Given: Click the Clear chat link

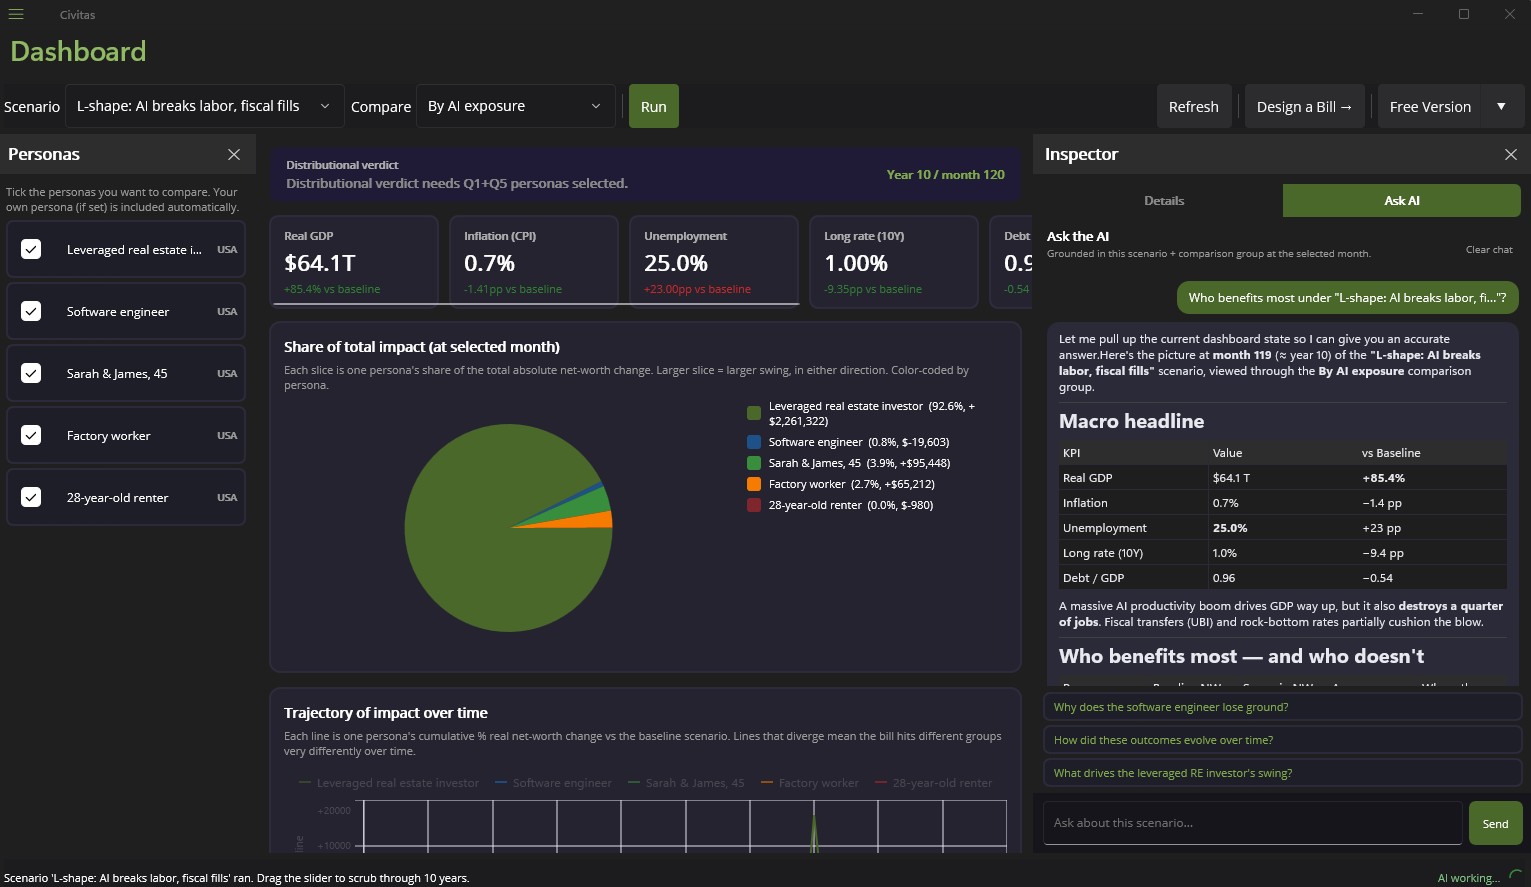Looking at the screenshot, I should (1489, 249).
